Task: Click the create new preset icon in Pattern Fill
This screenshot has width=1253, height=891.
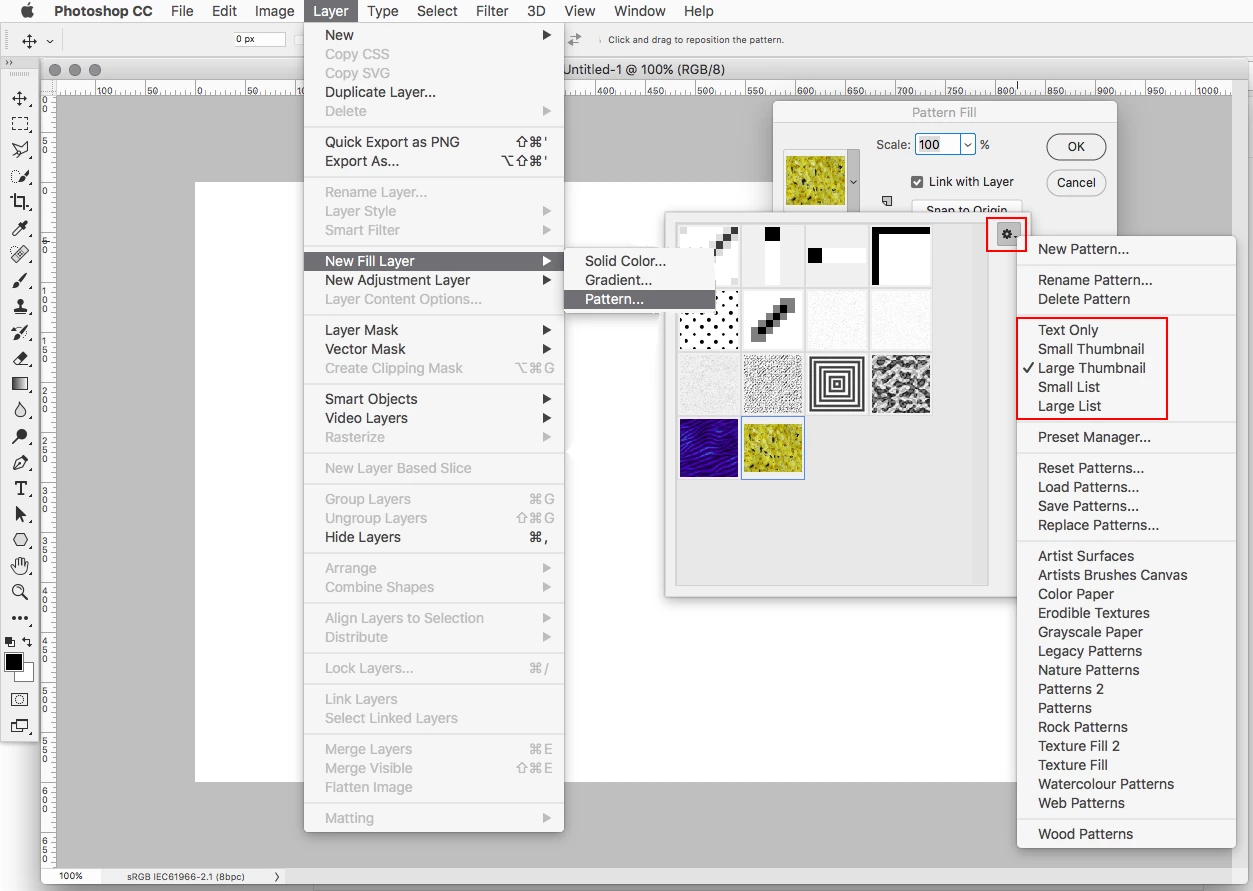Action: (x=887, y=201)
